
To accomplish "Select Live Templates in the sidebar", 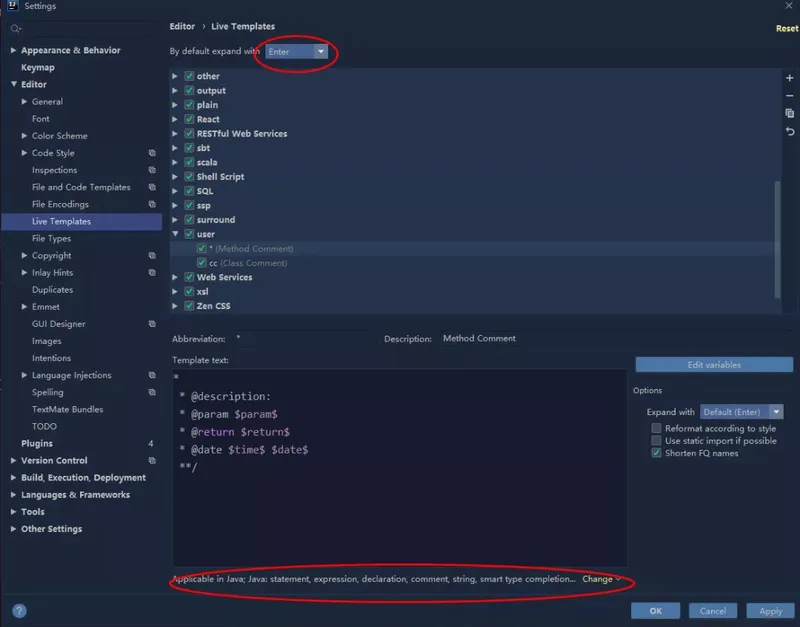I will (x=82, y=221).
